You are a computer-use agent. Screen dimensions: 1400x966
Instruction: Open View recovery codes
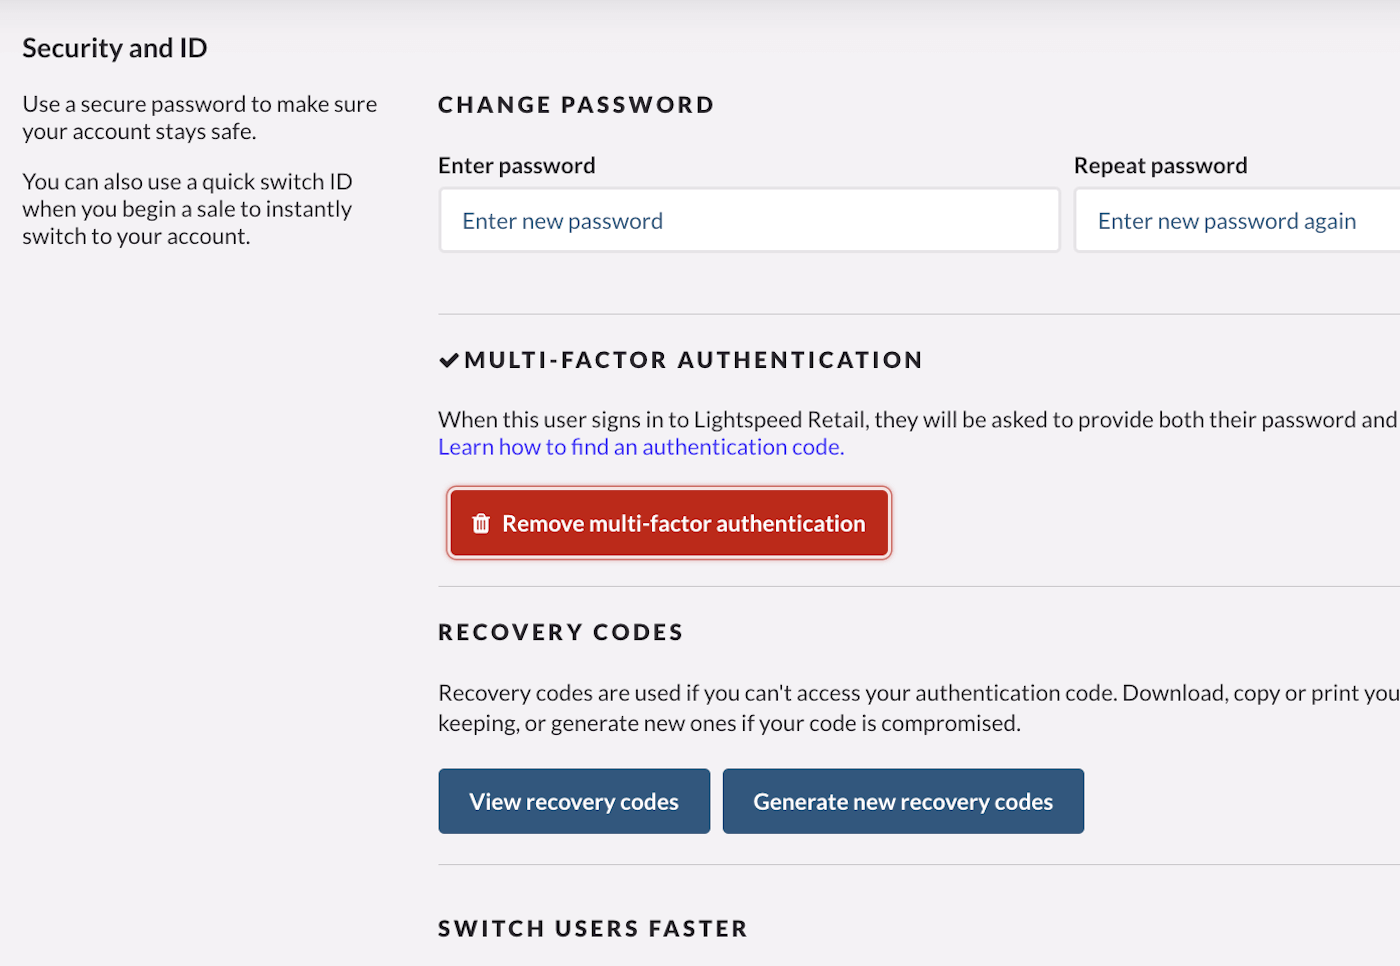(x=574, y=802)
